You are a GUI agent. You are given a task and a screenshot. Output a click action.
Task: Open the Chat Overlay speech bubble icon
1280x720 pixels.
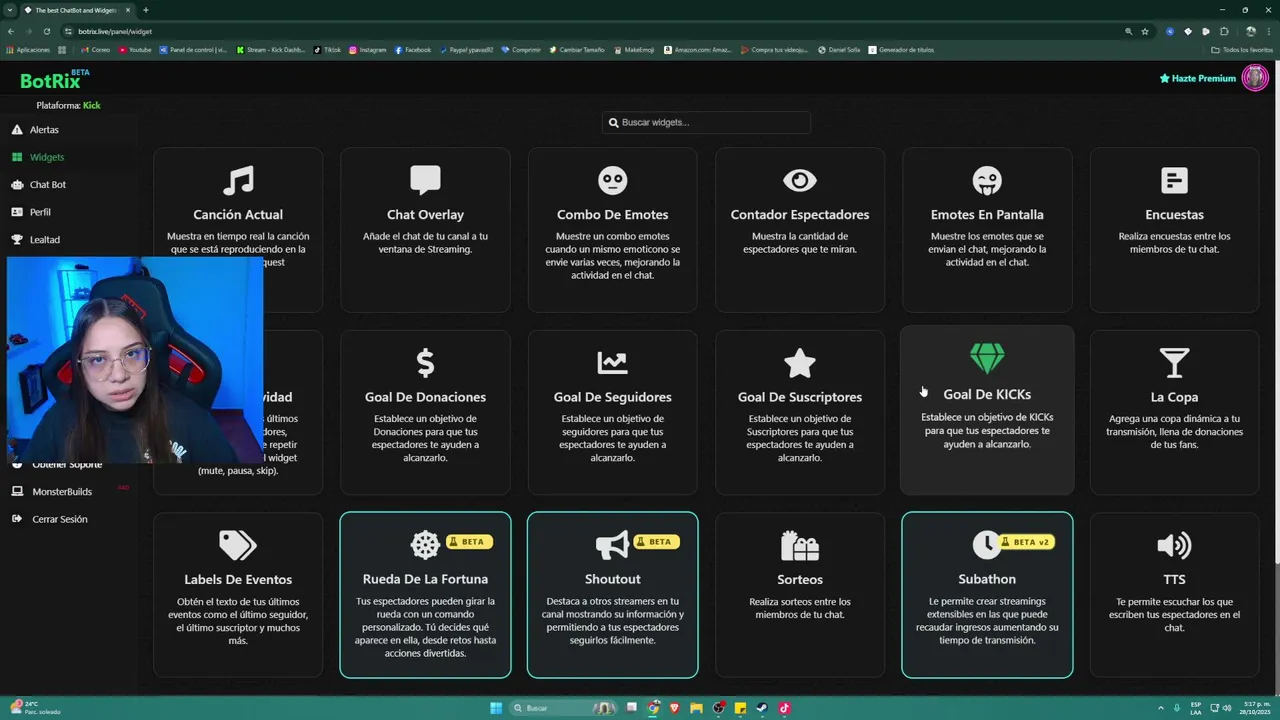425,180
